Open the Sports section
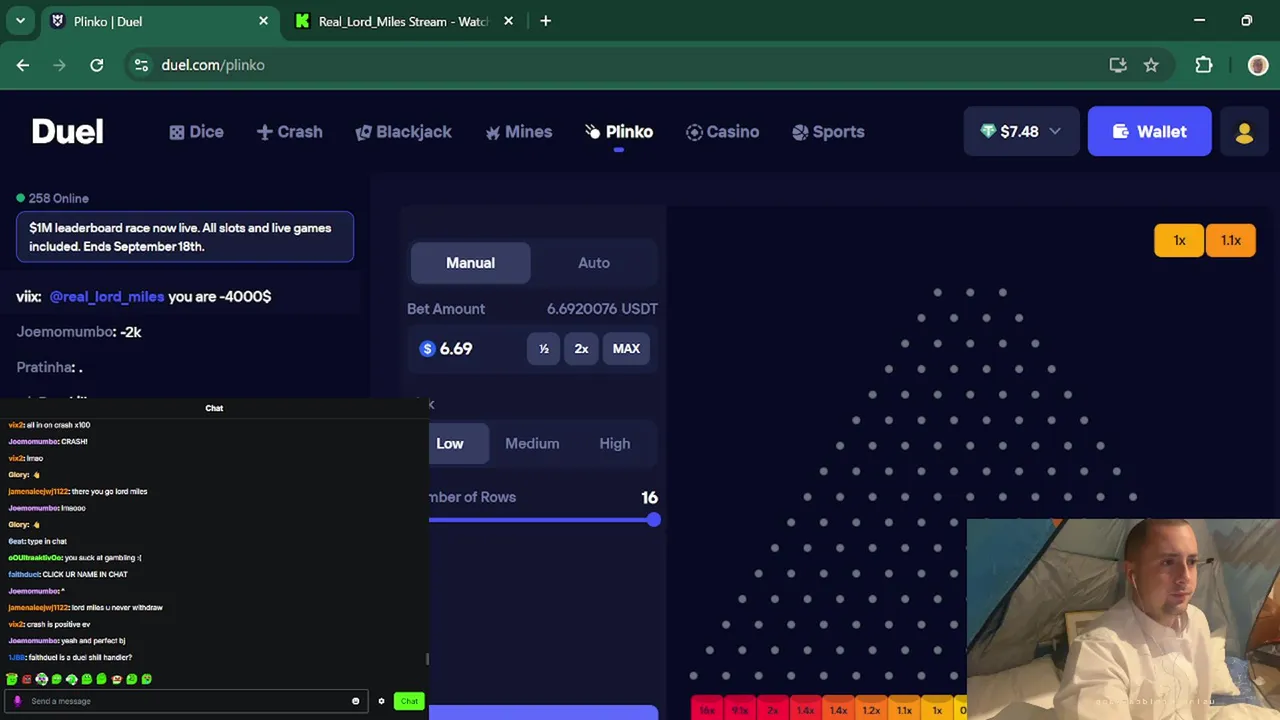The width and height of the screenshot is (1280, 720). click(828, 132)
